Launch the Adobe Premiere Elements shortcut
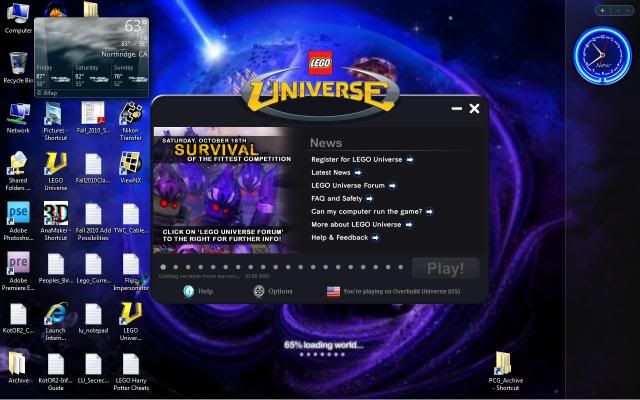The height and width of the screenshot is (400, 640). (18, 271)
